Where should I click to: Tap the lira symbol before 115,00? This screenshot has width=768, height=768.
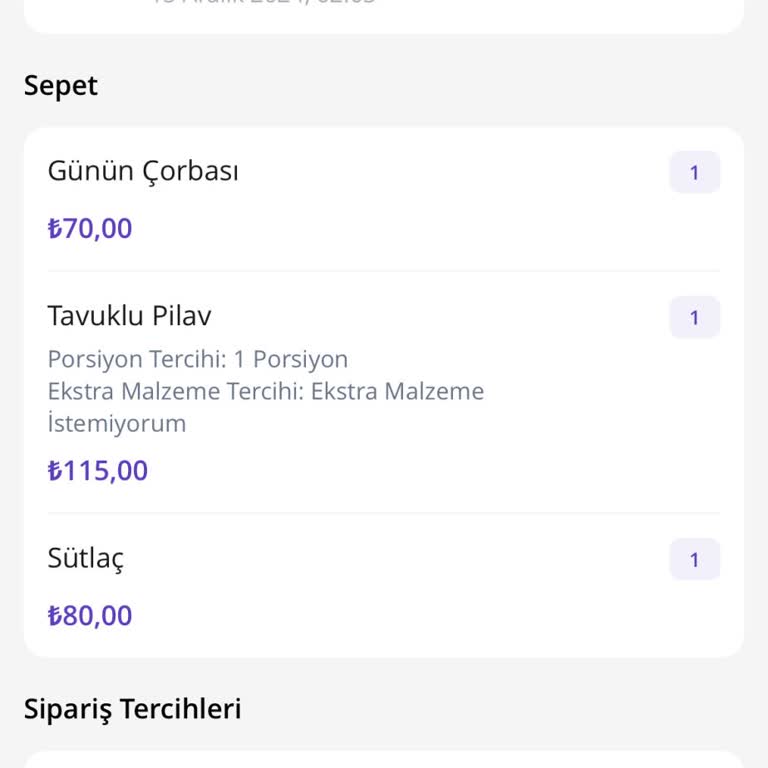(x=55, y=471)
